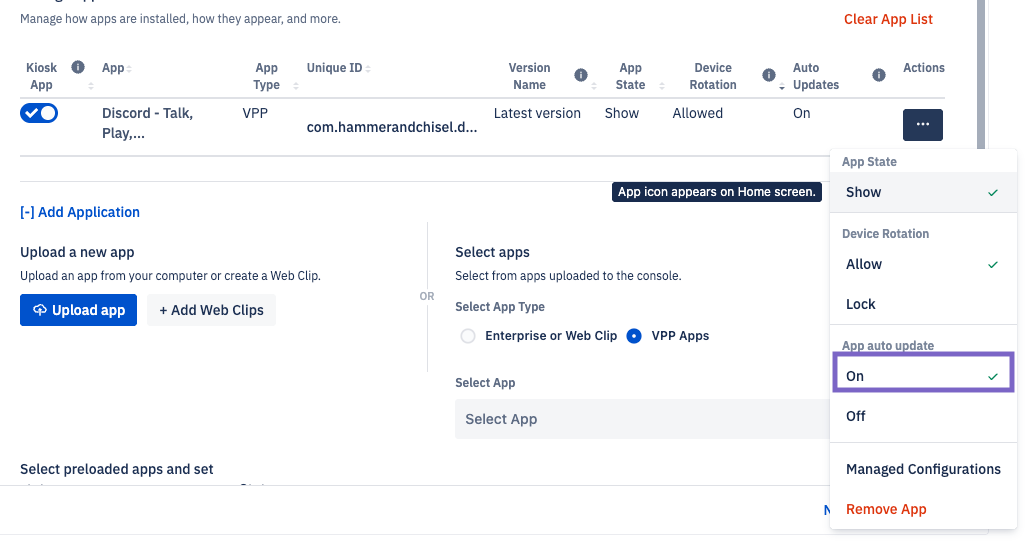This screenshot has height=545, width=1035.
Task: Sort by Version Name column arrows
Action: pos(594,86)
